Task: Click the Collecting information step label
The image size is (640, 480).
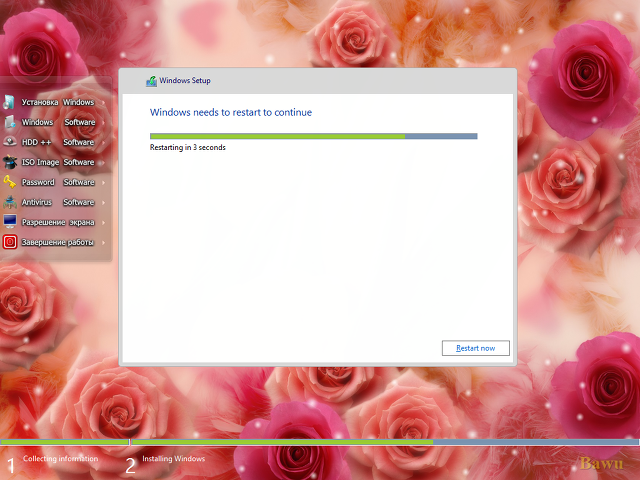Action: [x=60, y=459]
